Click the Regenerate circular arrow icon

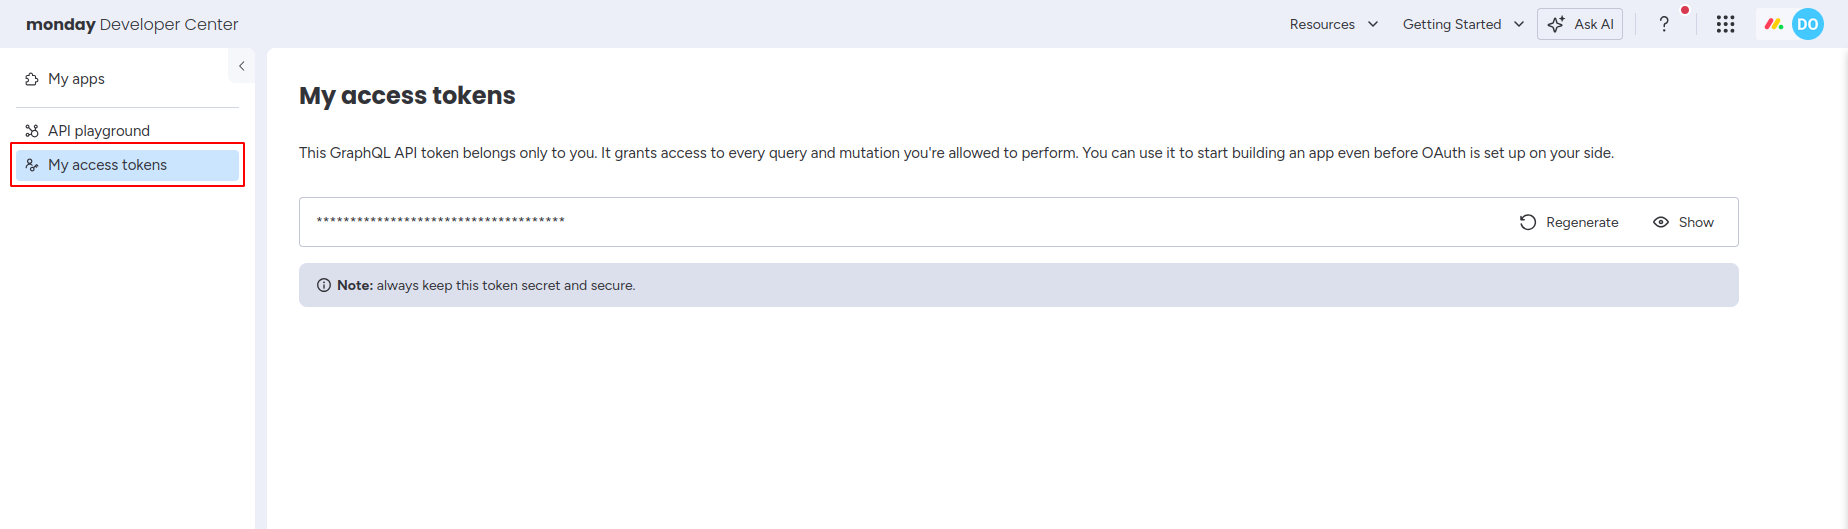click(1528, 222)
